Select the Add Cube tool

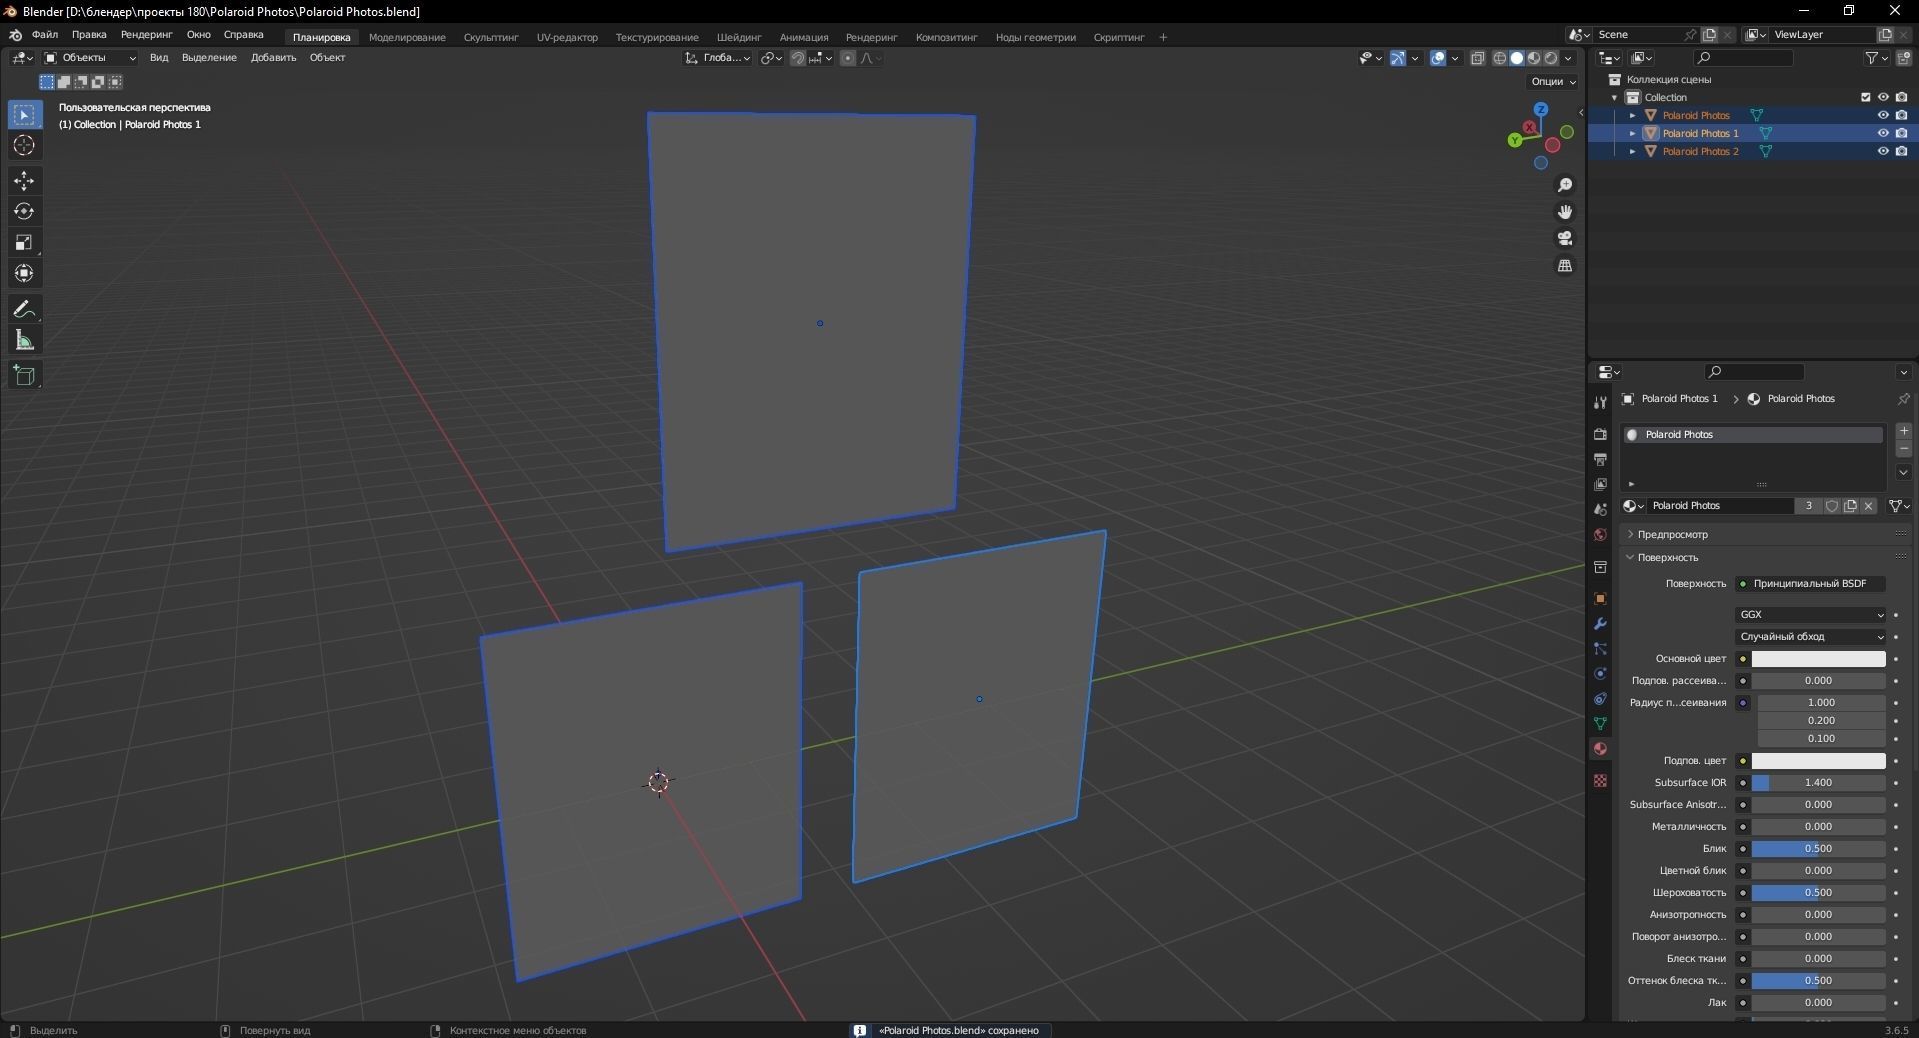pos(24,376)
